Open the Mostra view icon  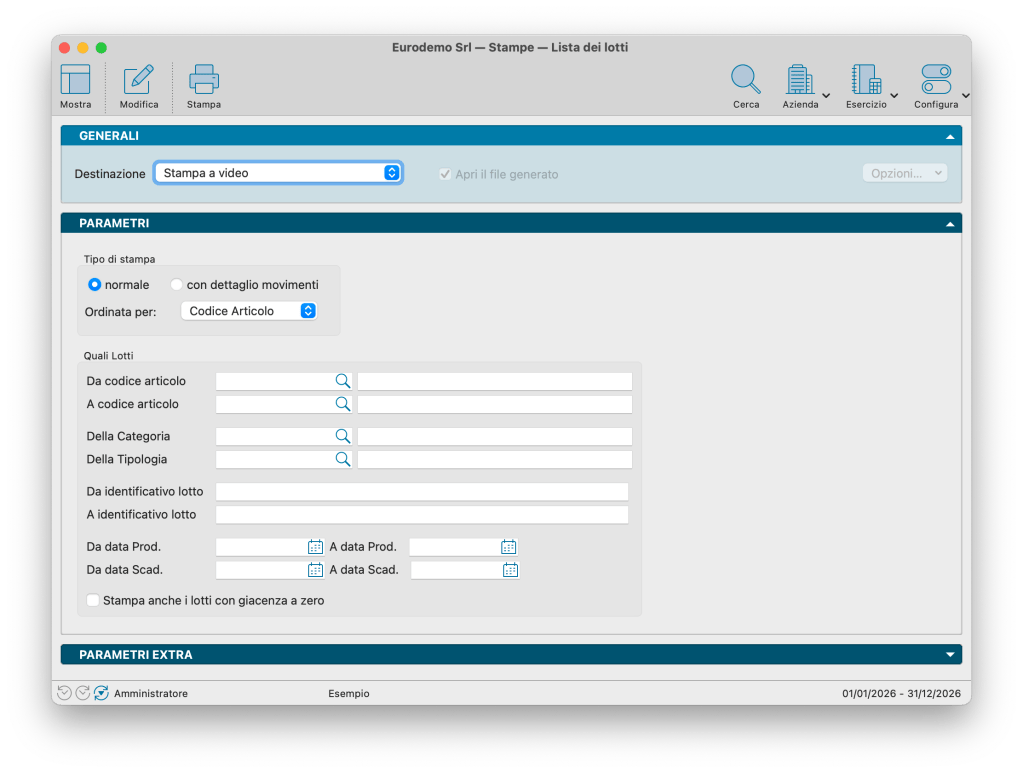point(75,80)
